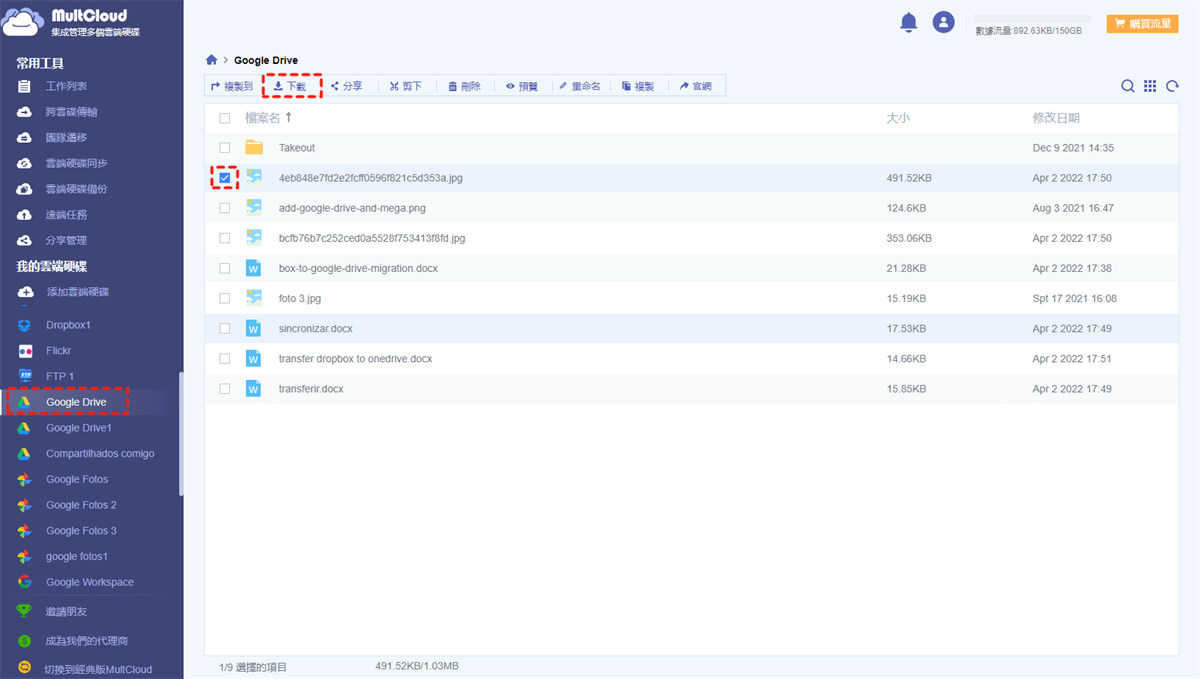Sort by 檔案名 column header arrow

coord(288,118)
